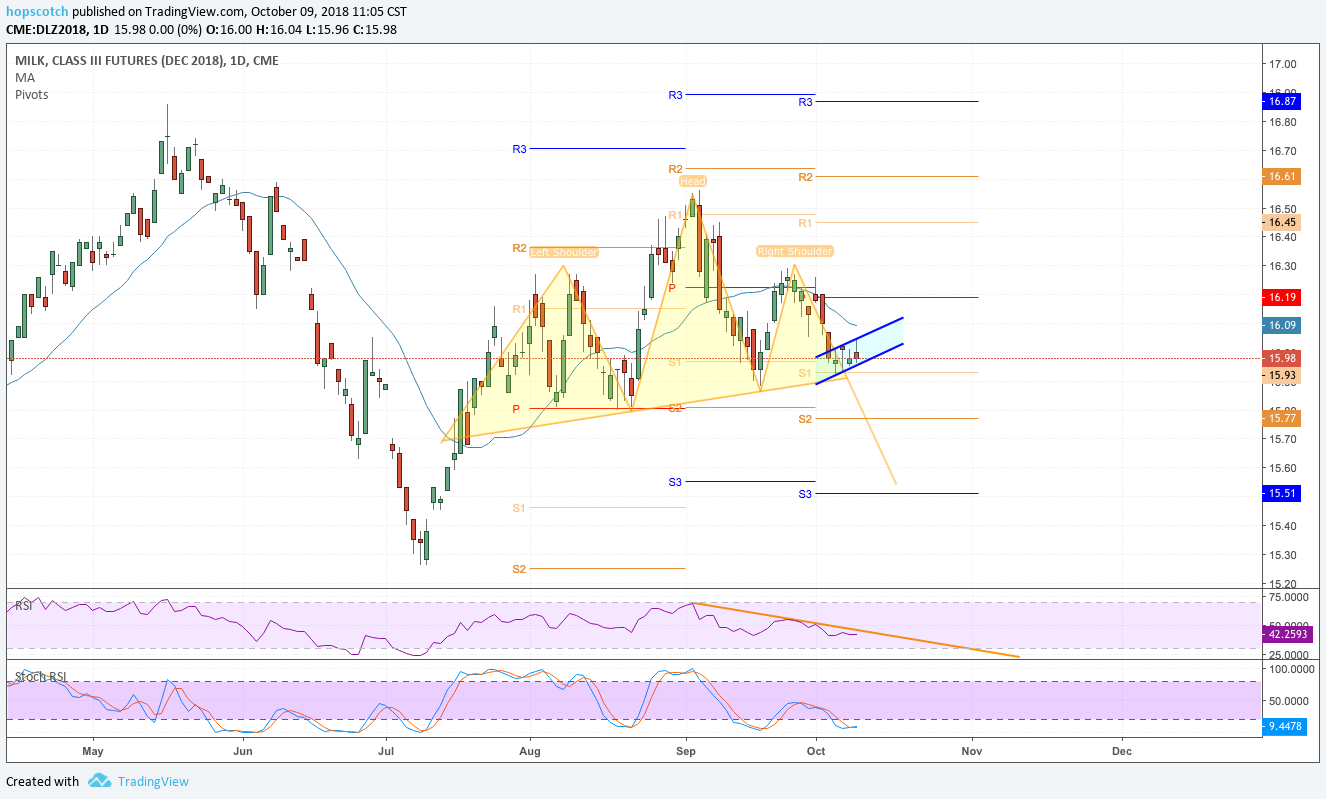Select the Head pattern label

[x=692, y=181]
